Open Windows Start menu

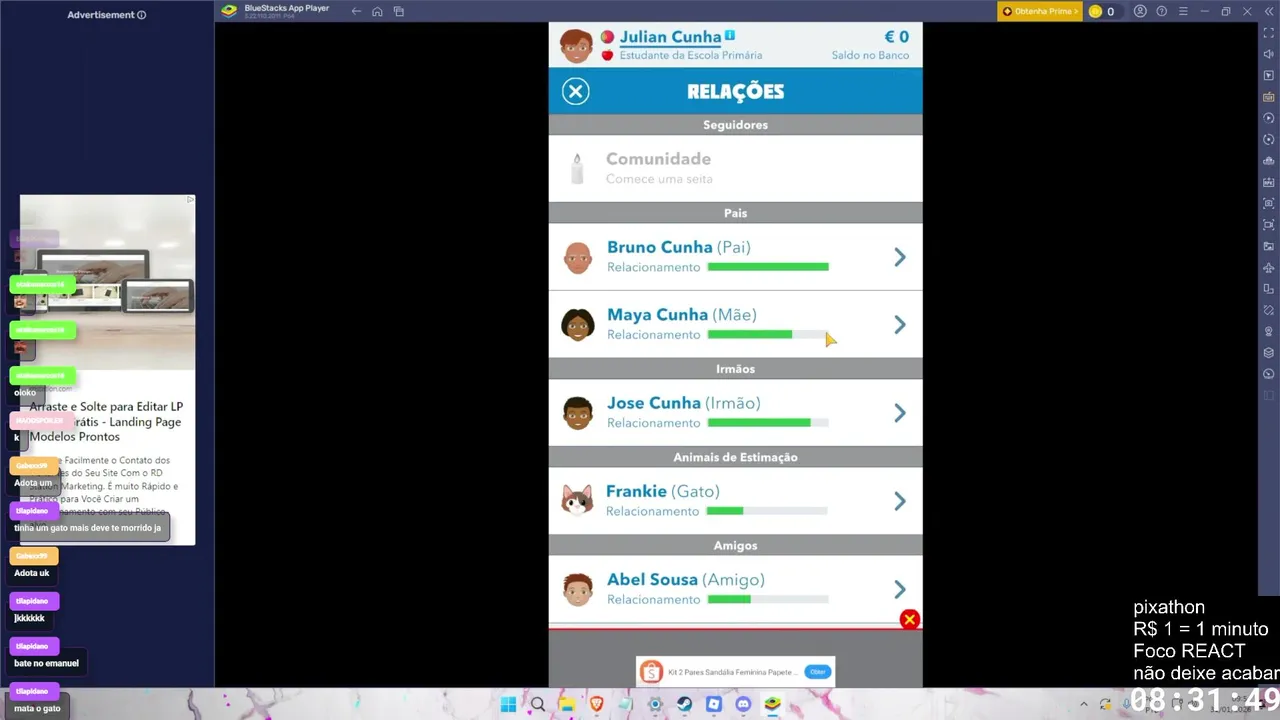point(508,705)
